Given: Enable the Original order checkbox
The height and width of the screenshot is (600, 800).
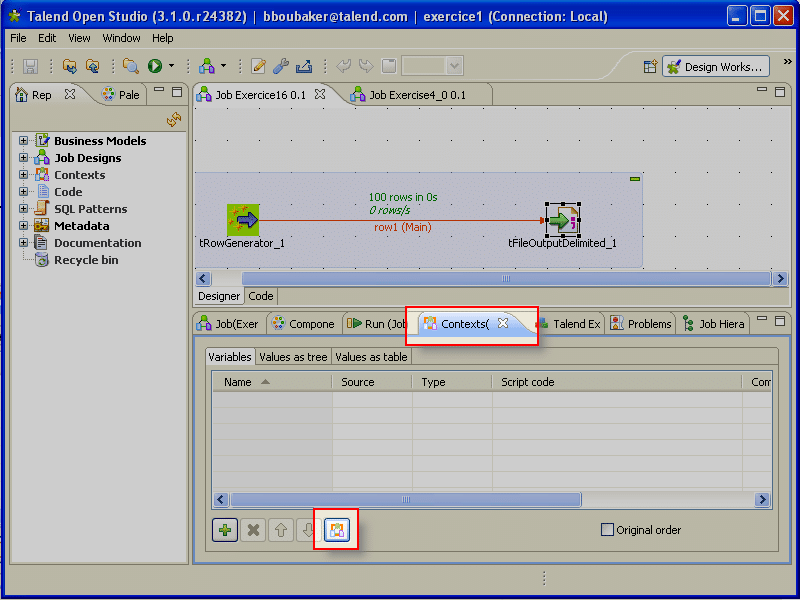Looking at the screenshot, I should (x=607, y=530).
